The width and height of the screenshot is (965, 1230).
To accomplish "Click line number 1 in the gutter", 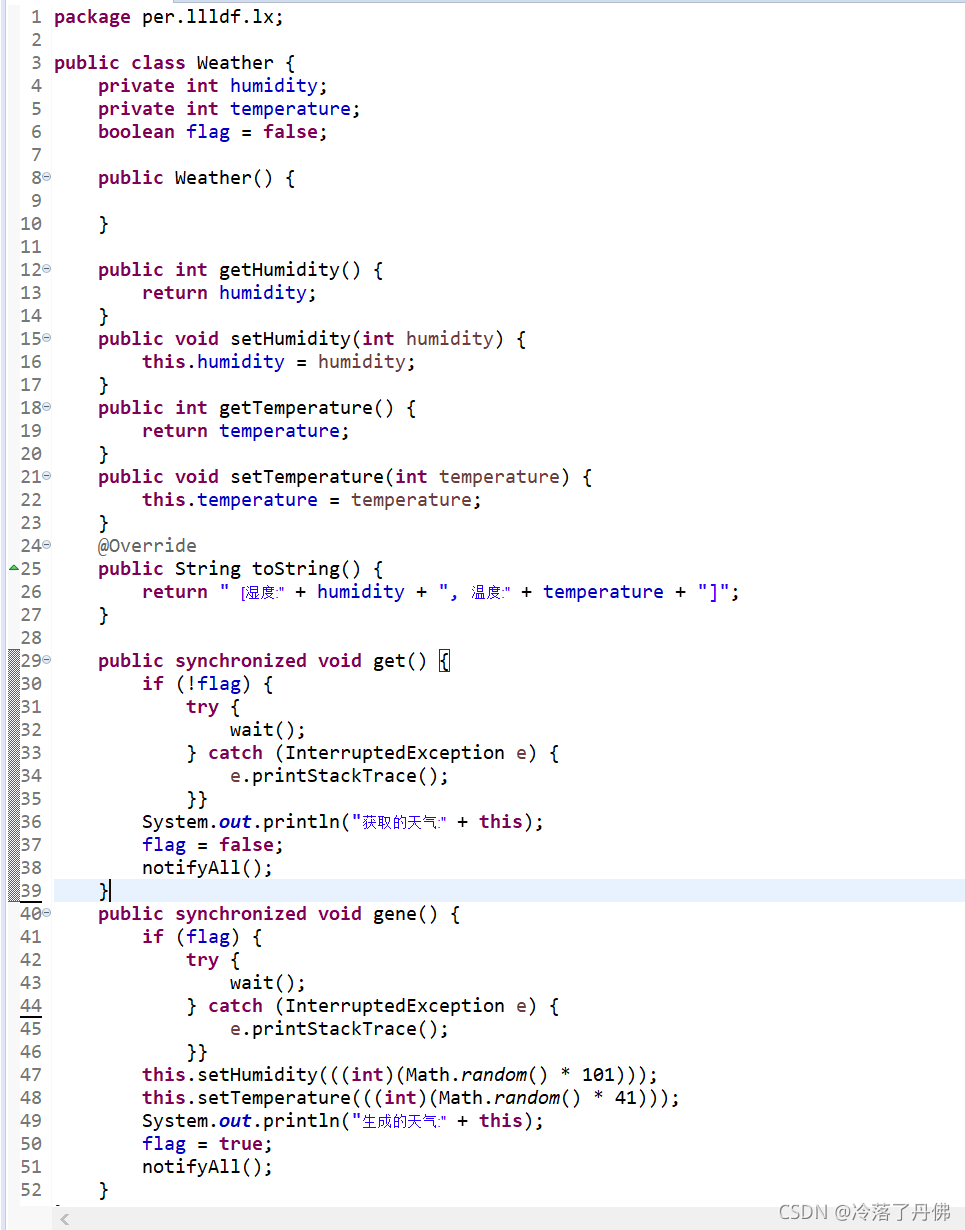I will 36,17.
